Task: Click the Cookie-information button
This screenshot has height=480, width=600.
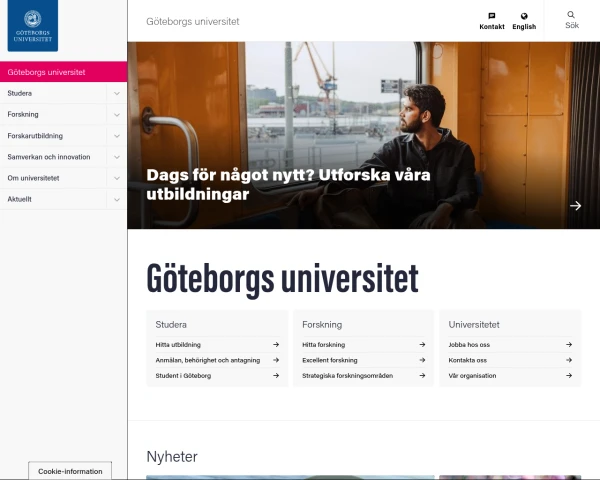Action: click(70, 471)
